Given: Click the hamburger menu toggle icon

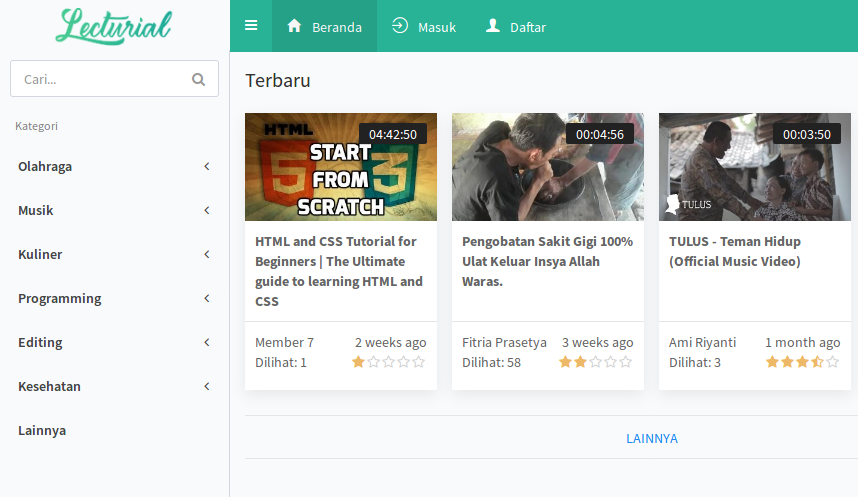Looking at the screenshot, I should click(x=251, y=26).
